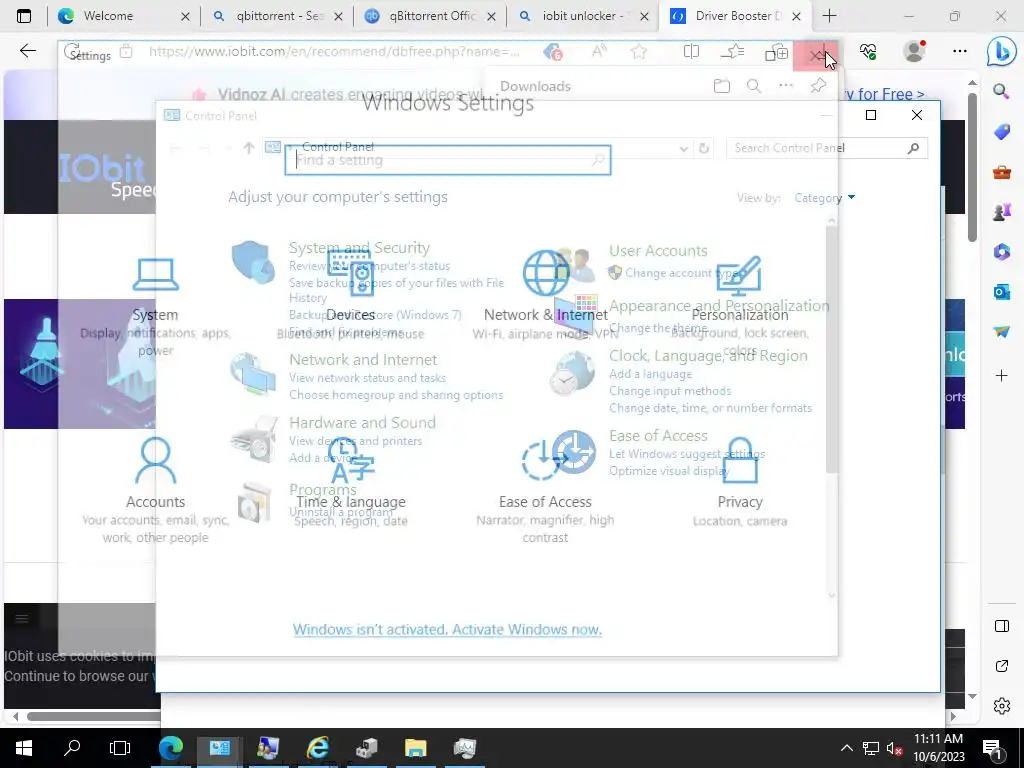The width and height of the screenshot is (1024, 768).
Task: Click Find a setting search box
Action: coord(448,160)
